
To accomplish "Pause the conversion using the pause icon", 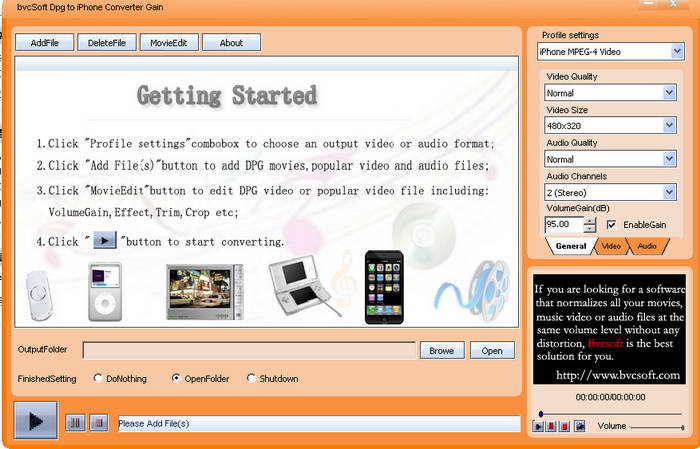I will (75, 423).
